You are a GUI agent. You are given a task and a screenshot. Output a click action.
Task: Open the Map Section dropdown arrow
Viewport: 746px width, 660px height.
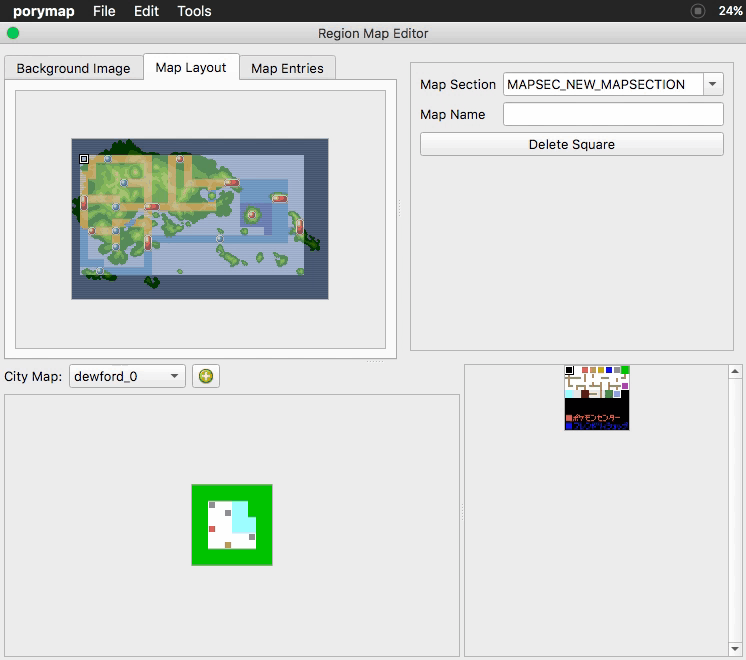point(713,84)
